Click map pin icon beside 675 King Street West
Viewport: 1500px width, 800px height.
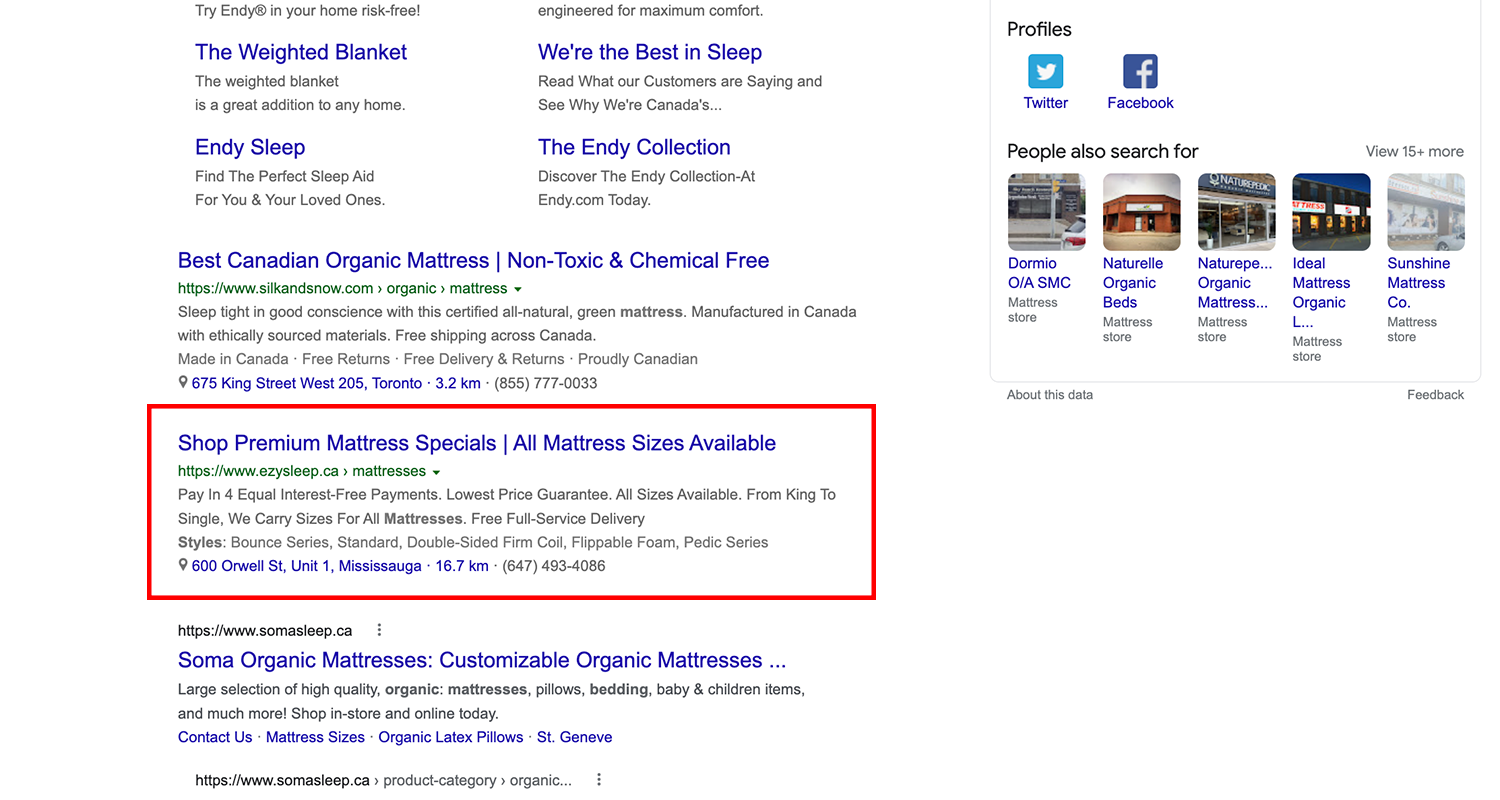183,383
